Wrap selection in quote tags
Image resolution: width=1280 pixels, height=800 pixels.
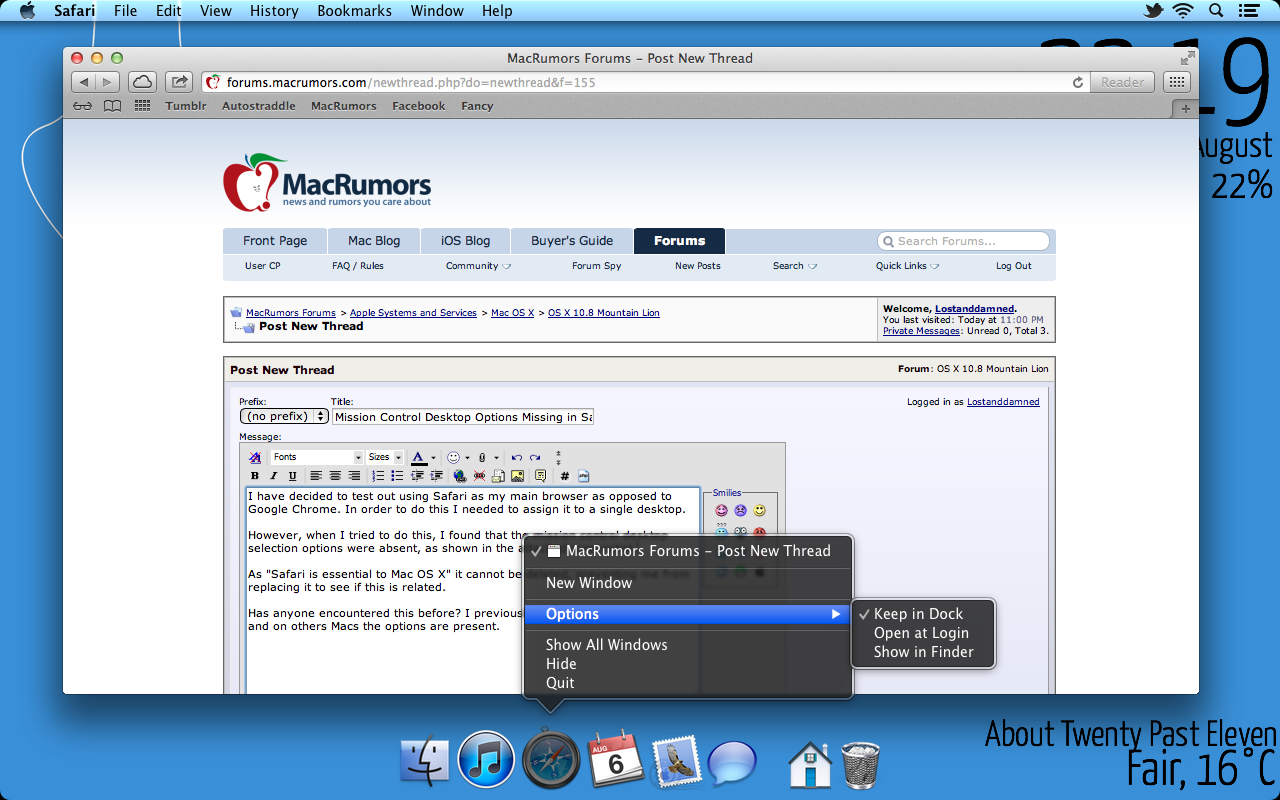(541, 476)
